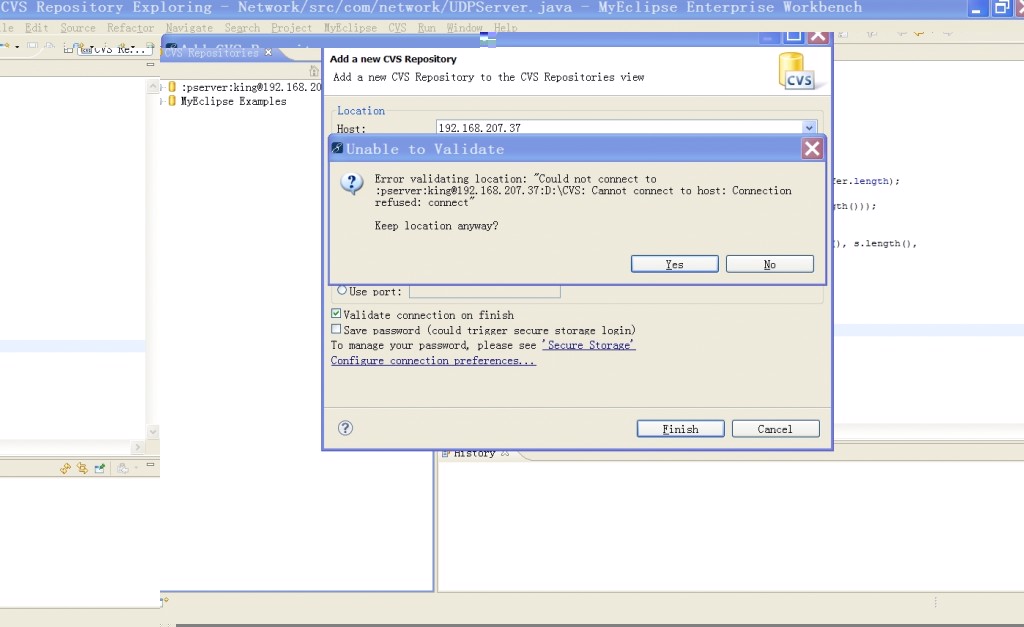Expand the :pserver:king@192.168 repository node
Viewport: 1024px width, 627px height.
click(163, 87)
